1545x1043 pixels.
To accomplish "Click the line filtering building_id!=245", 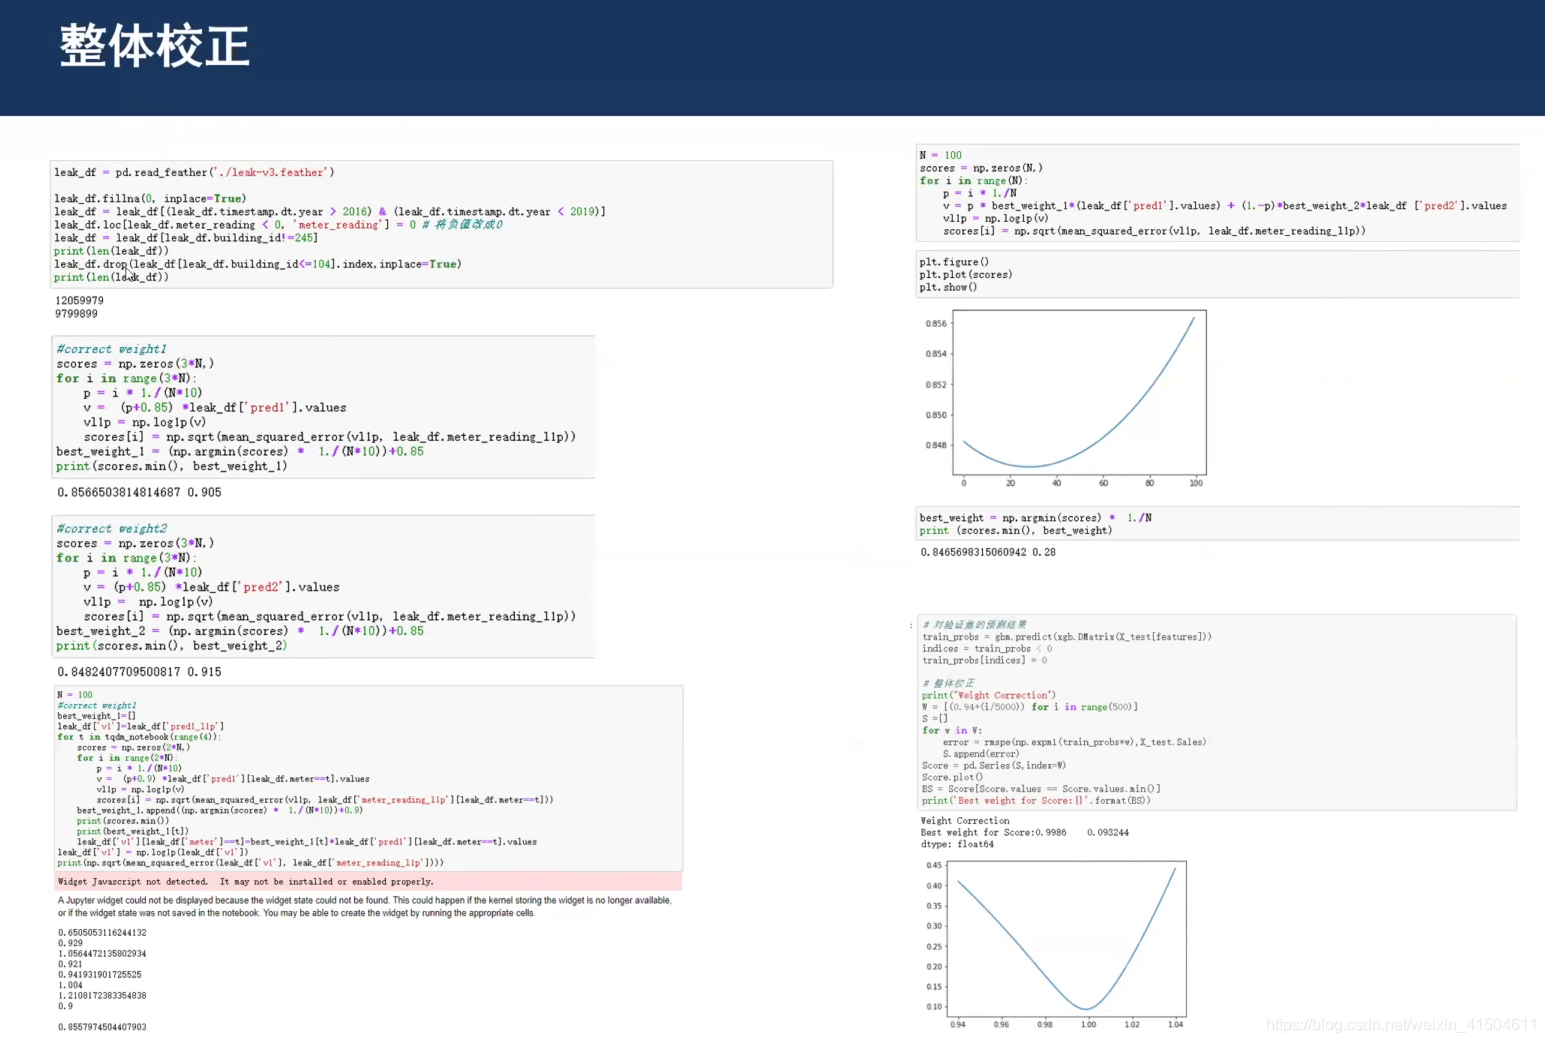I will [186, 238].
